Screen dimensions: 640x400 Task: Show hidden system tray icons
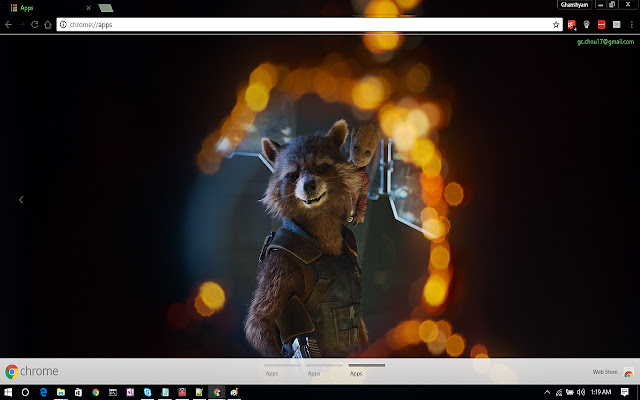tap(547, 392)
